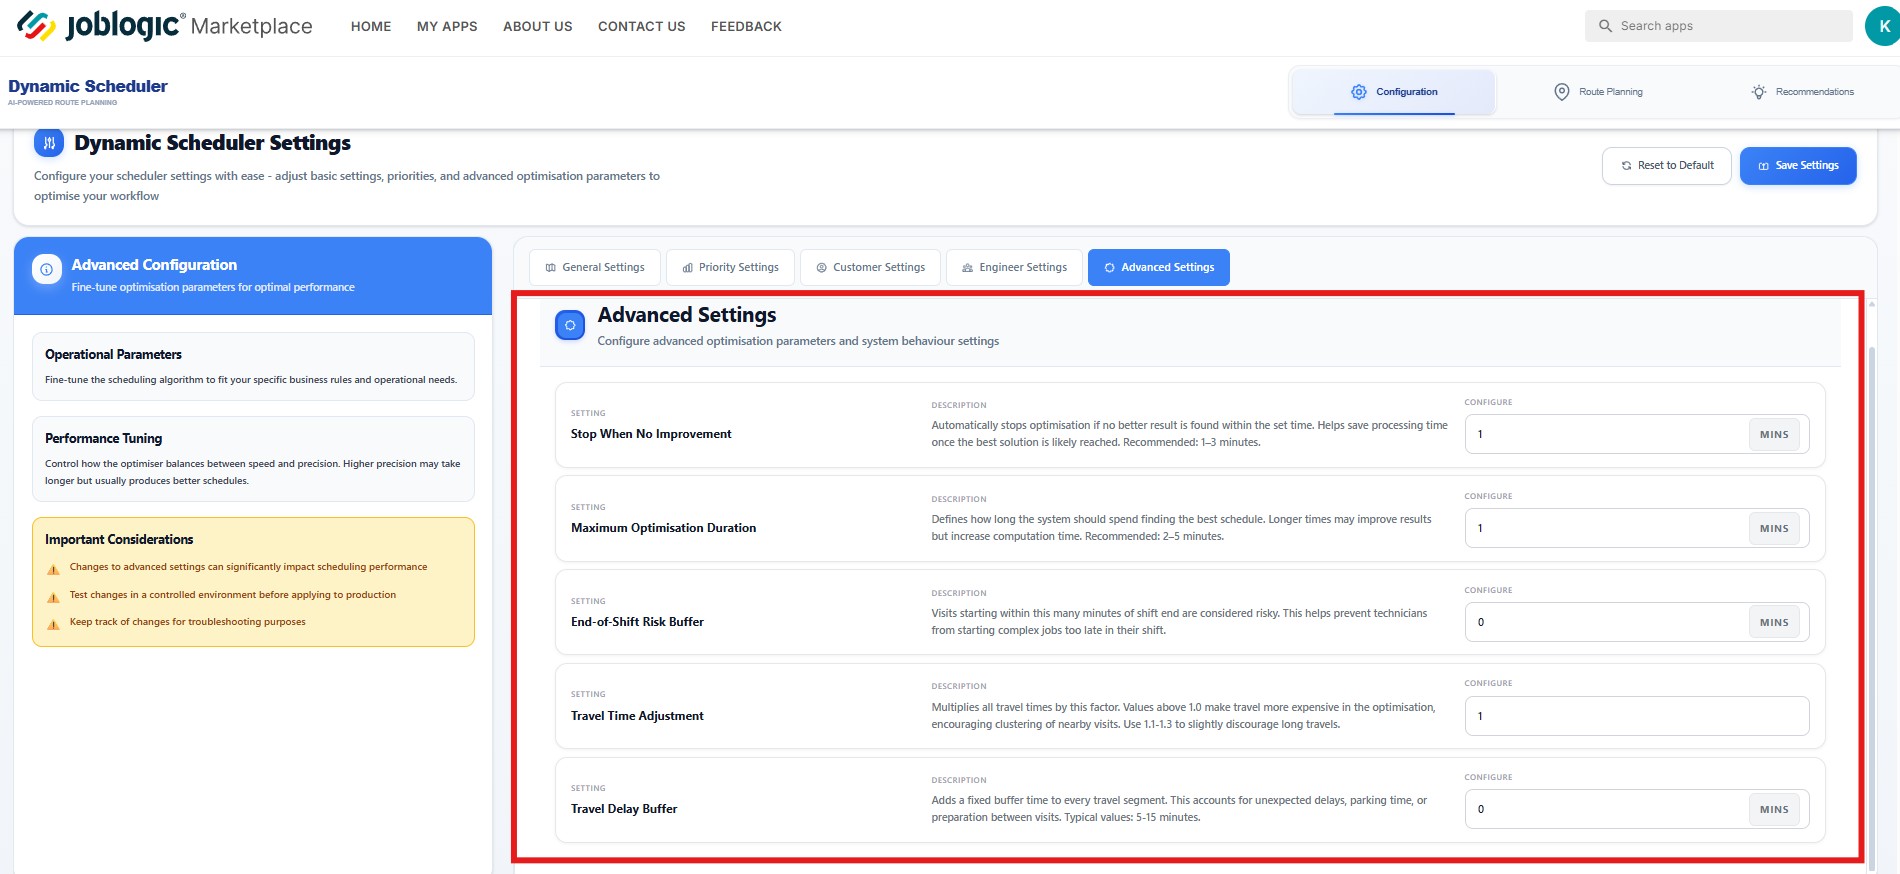This screenshot has width=1900, height=874.
Task: Select the Advanced Settings tab
Action: (x=1159, y=267)
